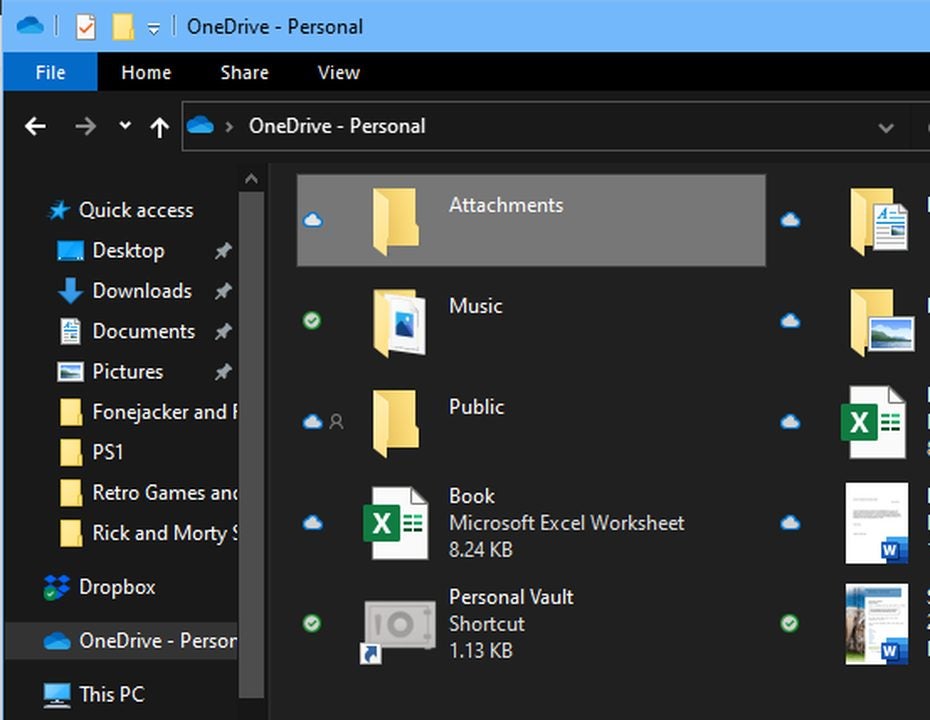Expand address bar breadcrumb chevron before OneDrive
Viewport: 930px width, 720px height.
click(x=229, y=126)
